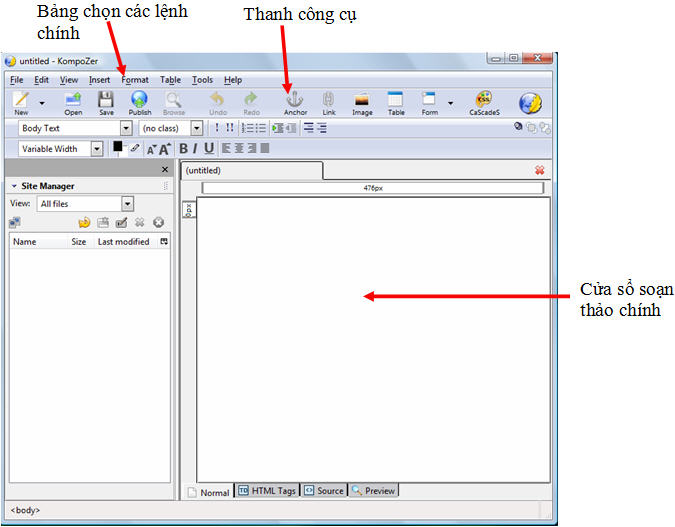Screen dimensions: 675x527
Task: Collapse the Site Manager disclosure triangle
Action: (x=14, y=186)
